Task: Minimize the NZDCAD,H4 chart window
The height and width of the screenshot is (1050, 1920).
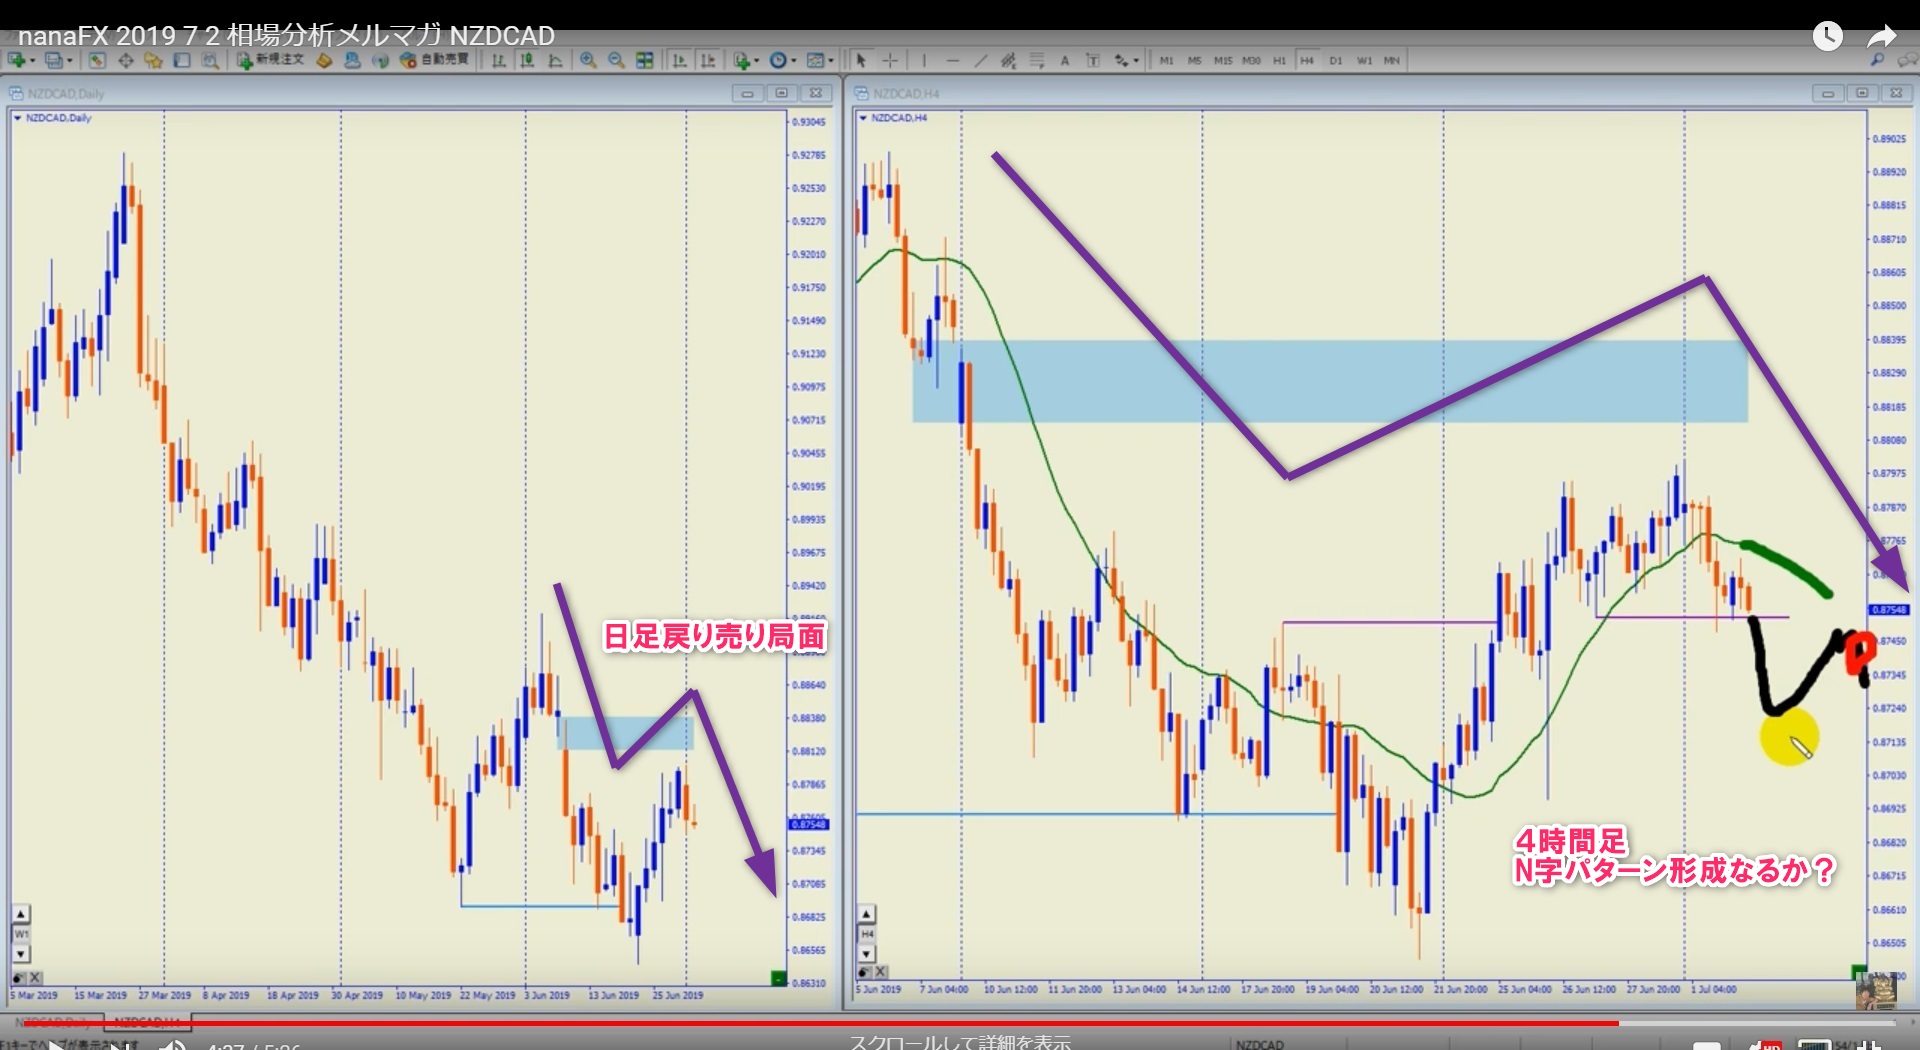Action: click(1828, 93)
